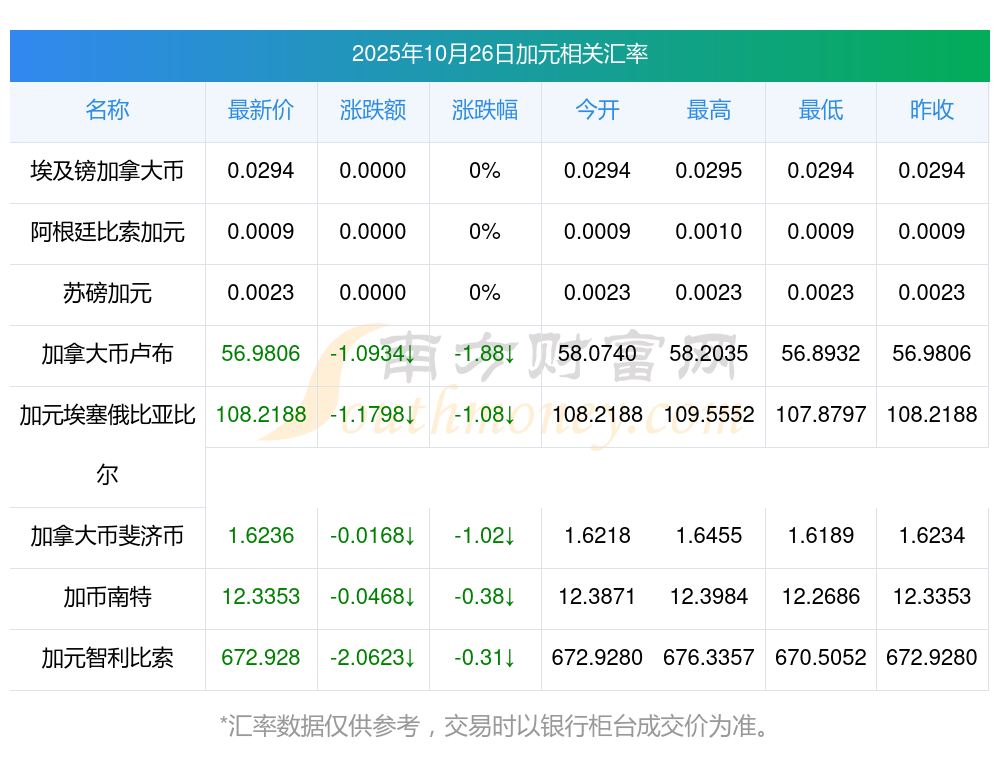Click latest price 1.6236

point(261,536)
